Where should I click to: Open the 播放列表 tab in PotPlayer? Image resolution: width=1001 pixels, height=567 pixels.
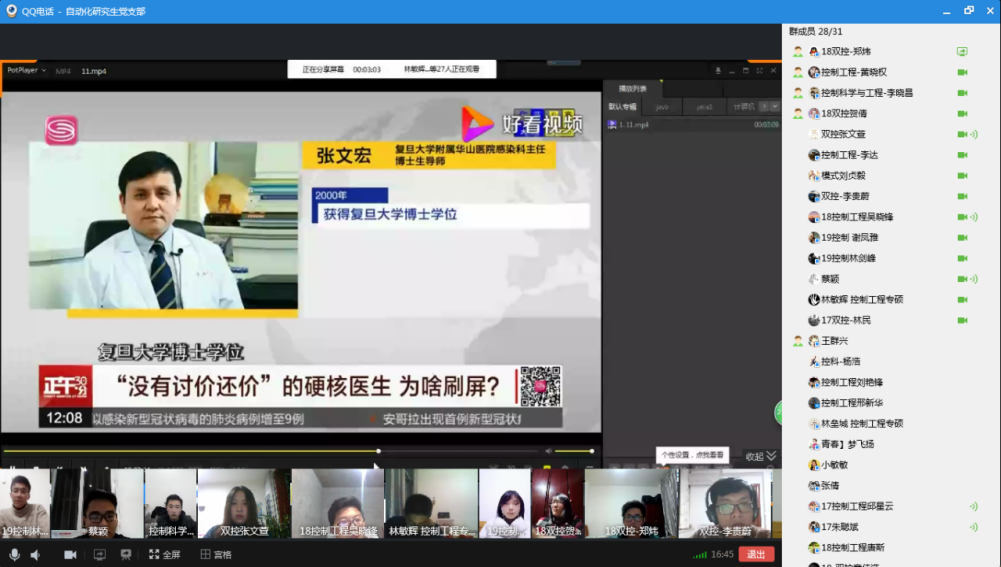[632, 89]
